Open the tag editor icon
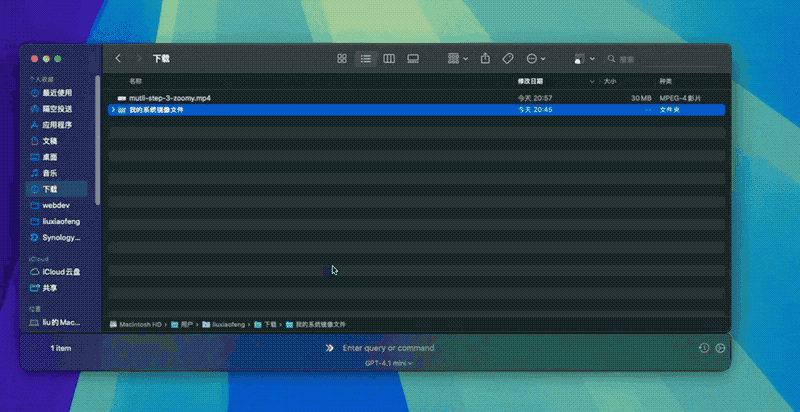Viewport: 800px width, 412px height. pyautogui.click(x=508, y=59)
